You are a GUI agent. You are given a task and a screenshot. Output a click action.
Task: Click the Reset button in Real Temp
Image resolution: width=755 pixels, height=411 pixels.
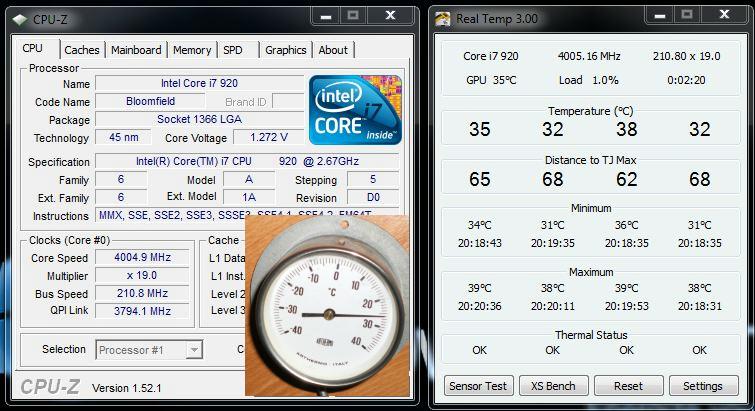pos(628,386)
